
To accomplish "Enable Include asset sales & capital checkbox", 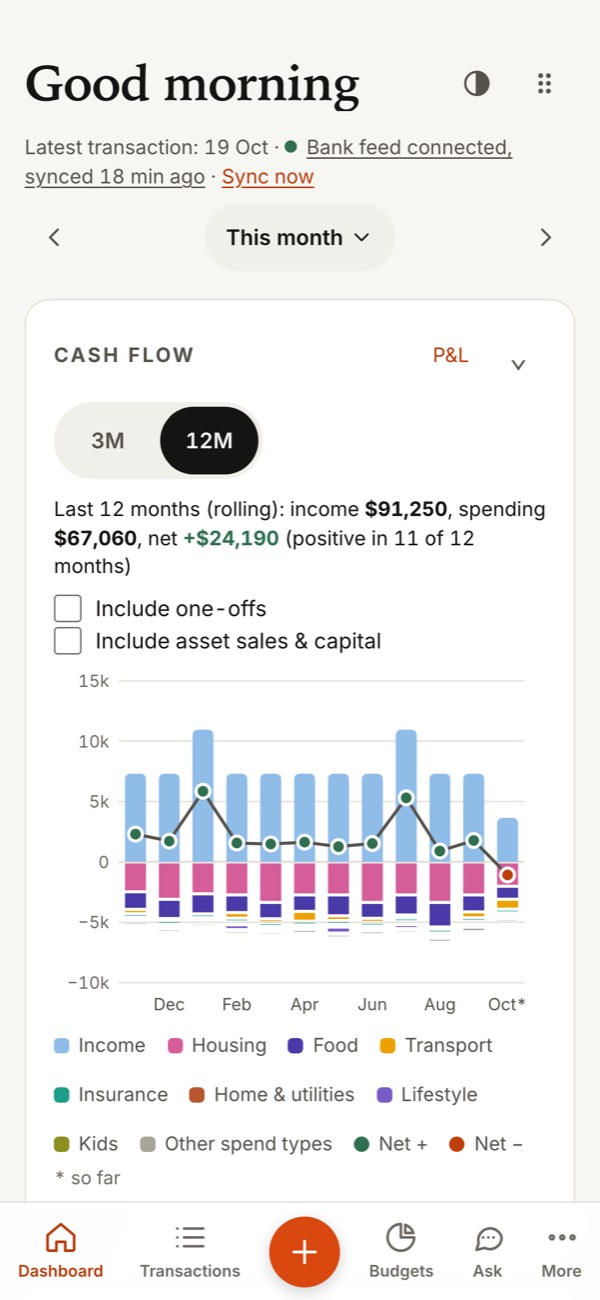I will tap(68, 641).
